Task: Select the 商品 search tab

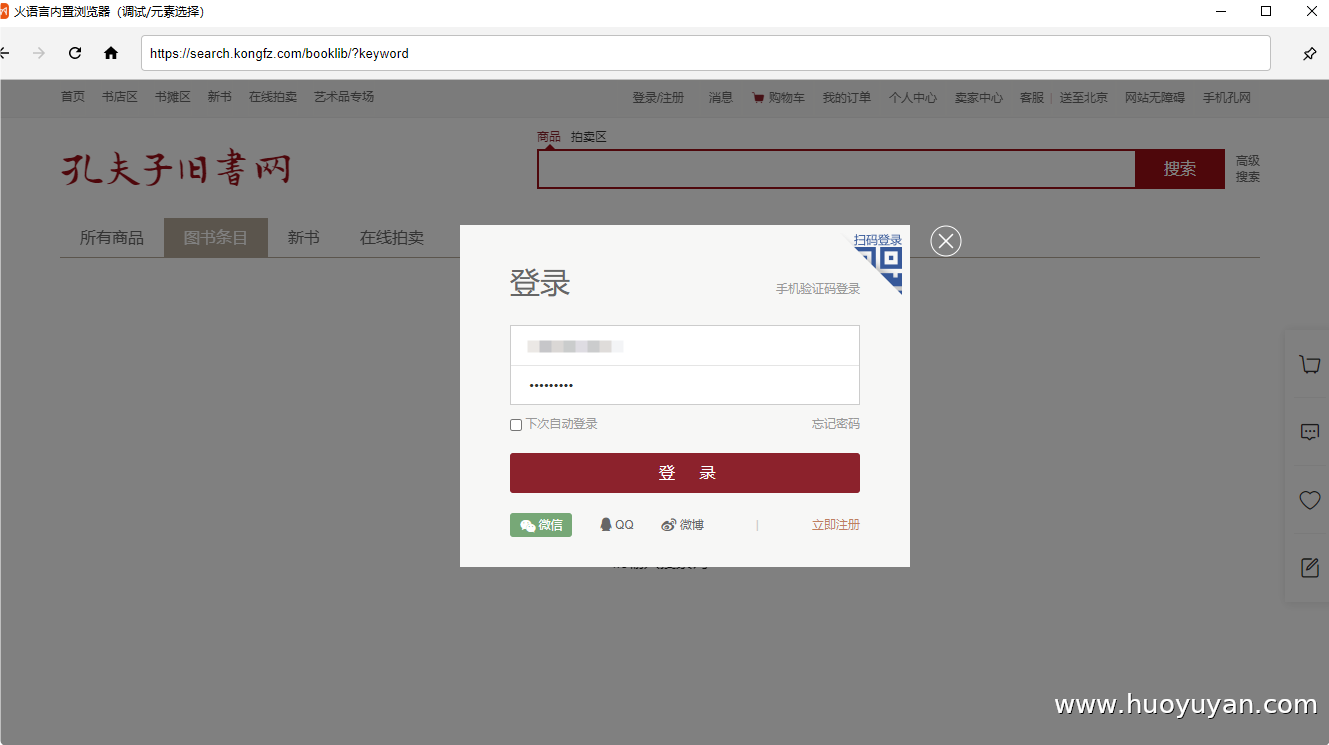Action: 549,137
